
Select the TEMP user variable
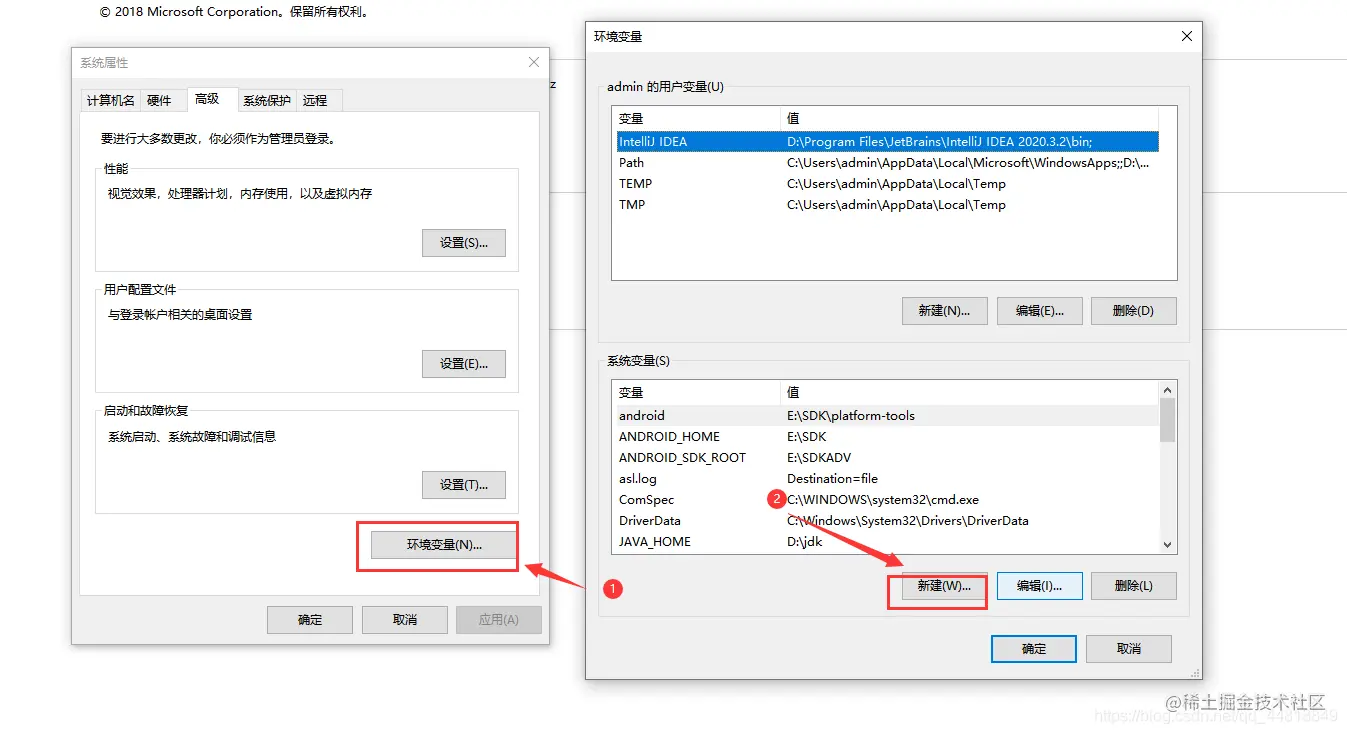click(x=887, y=184)
